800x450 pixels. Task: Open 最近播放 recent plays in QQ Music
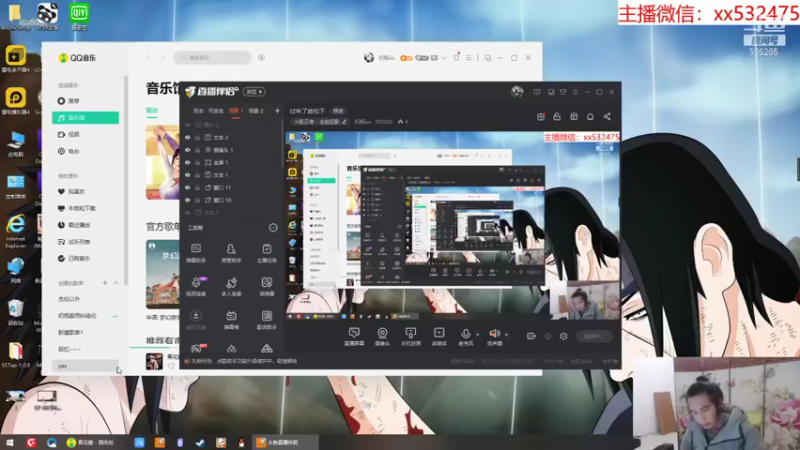[x=85, y=225]
